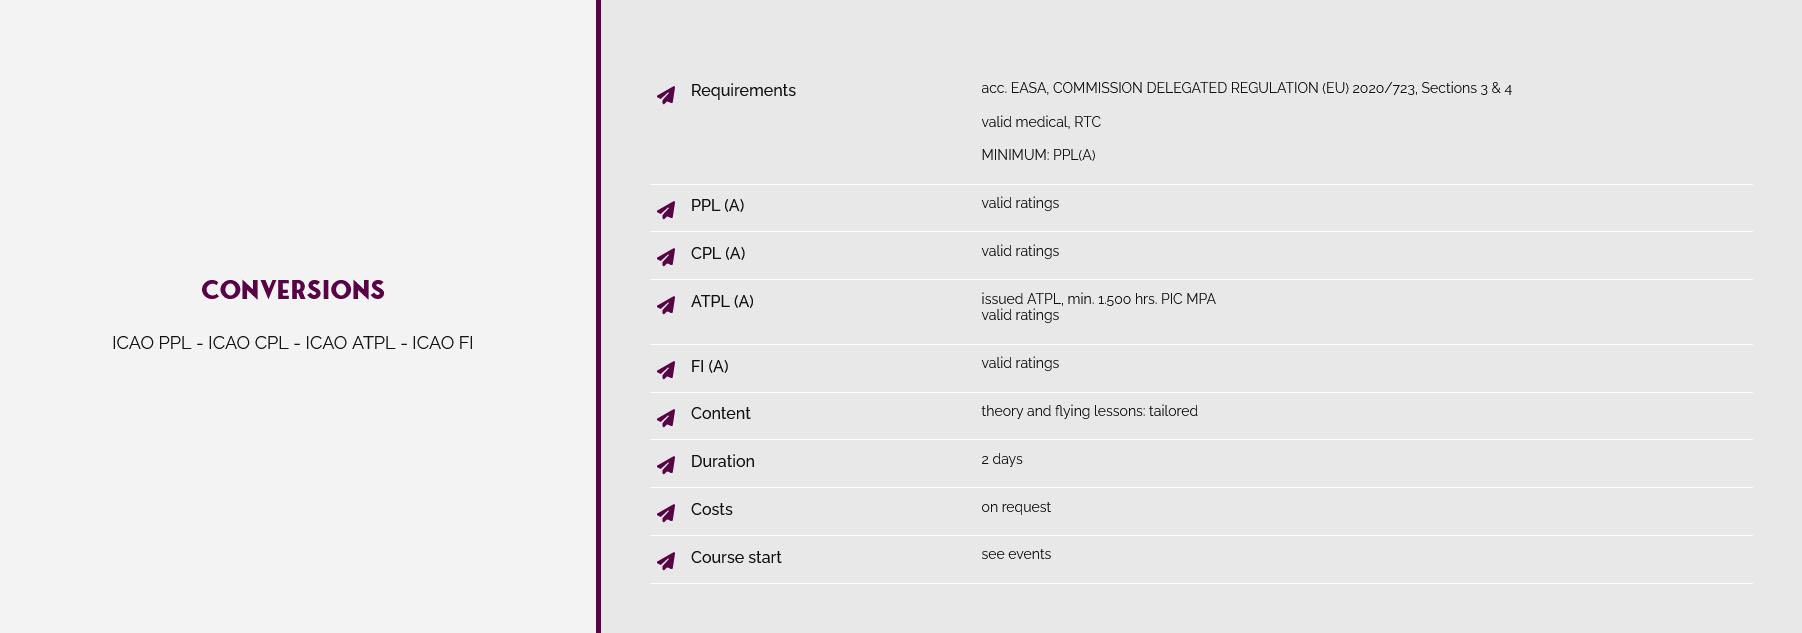The image size is (1802, 633).
Task: Click the paper plane icon beside Content
Action: click(666, 418)
